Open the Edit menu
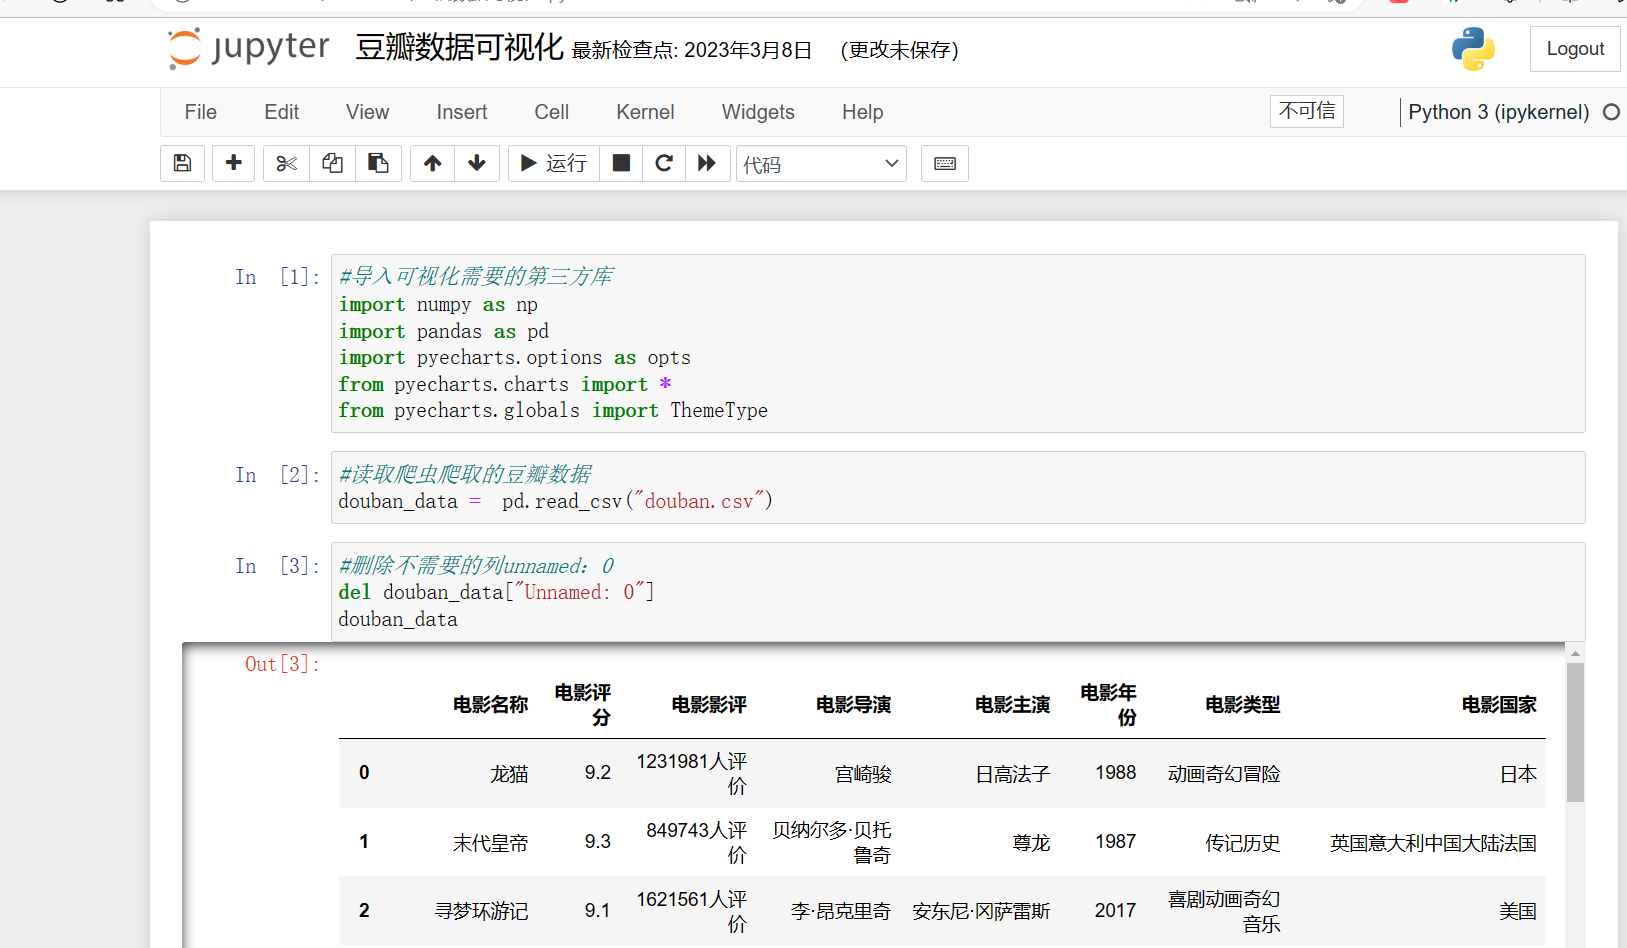1627x948 pixels. (x=282, y=112)
